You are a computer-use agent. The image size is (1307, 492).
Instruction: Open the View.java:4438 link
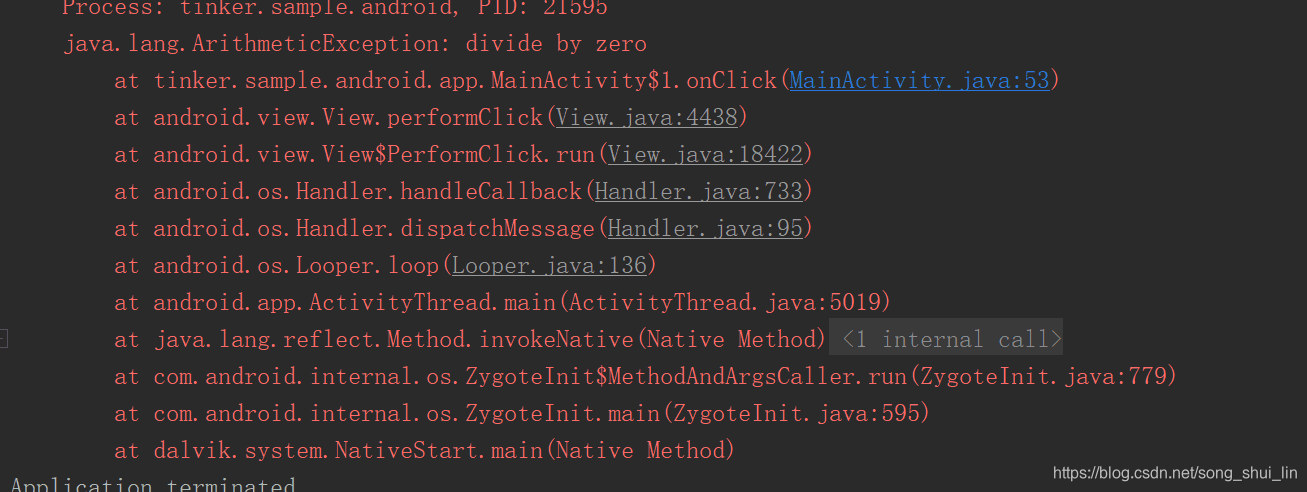(x=646, y=118)
